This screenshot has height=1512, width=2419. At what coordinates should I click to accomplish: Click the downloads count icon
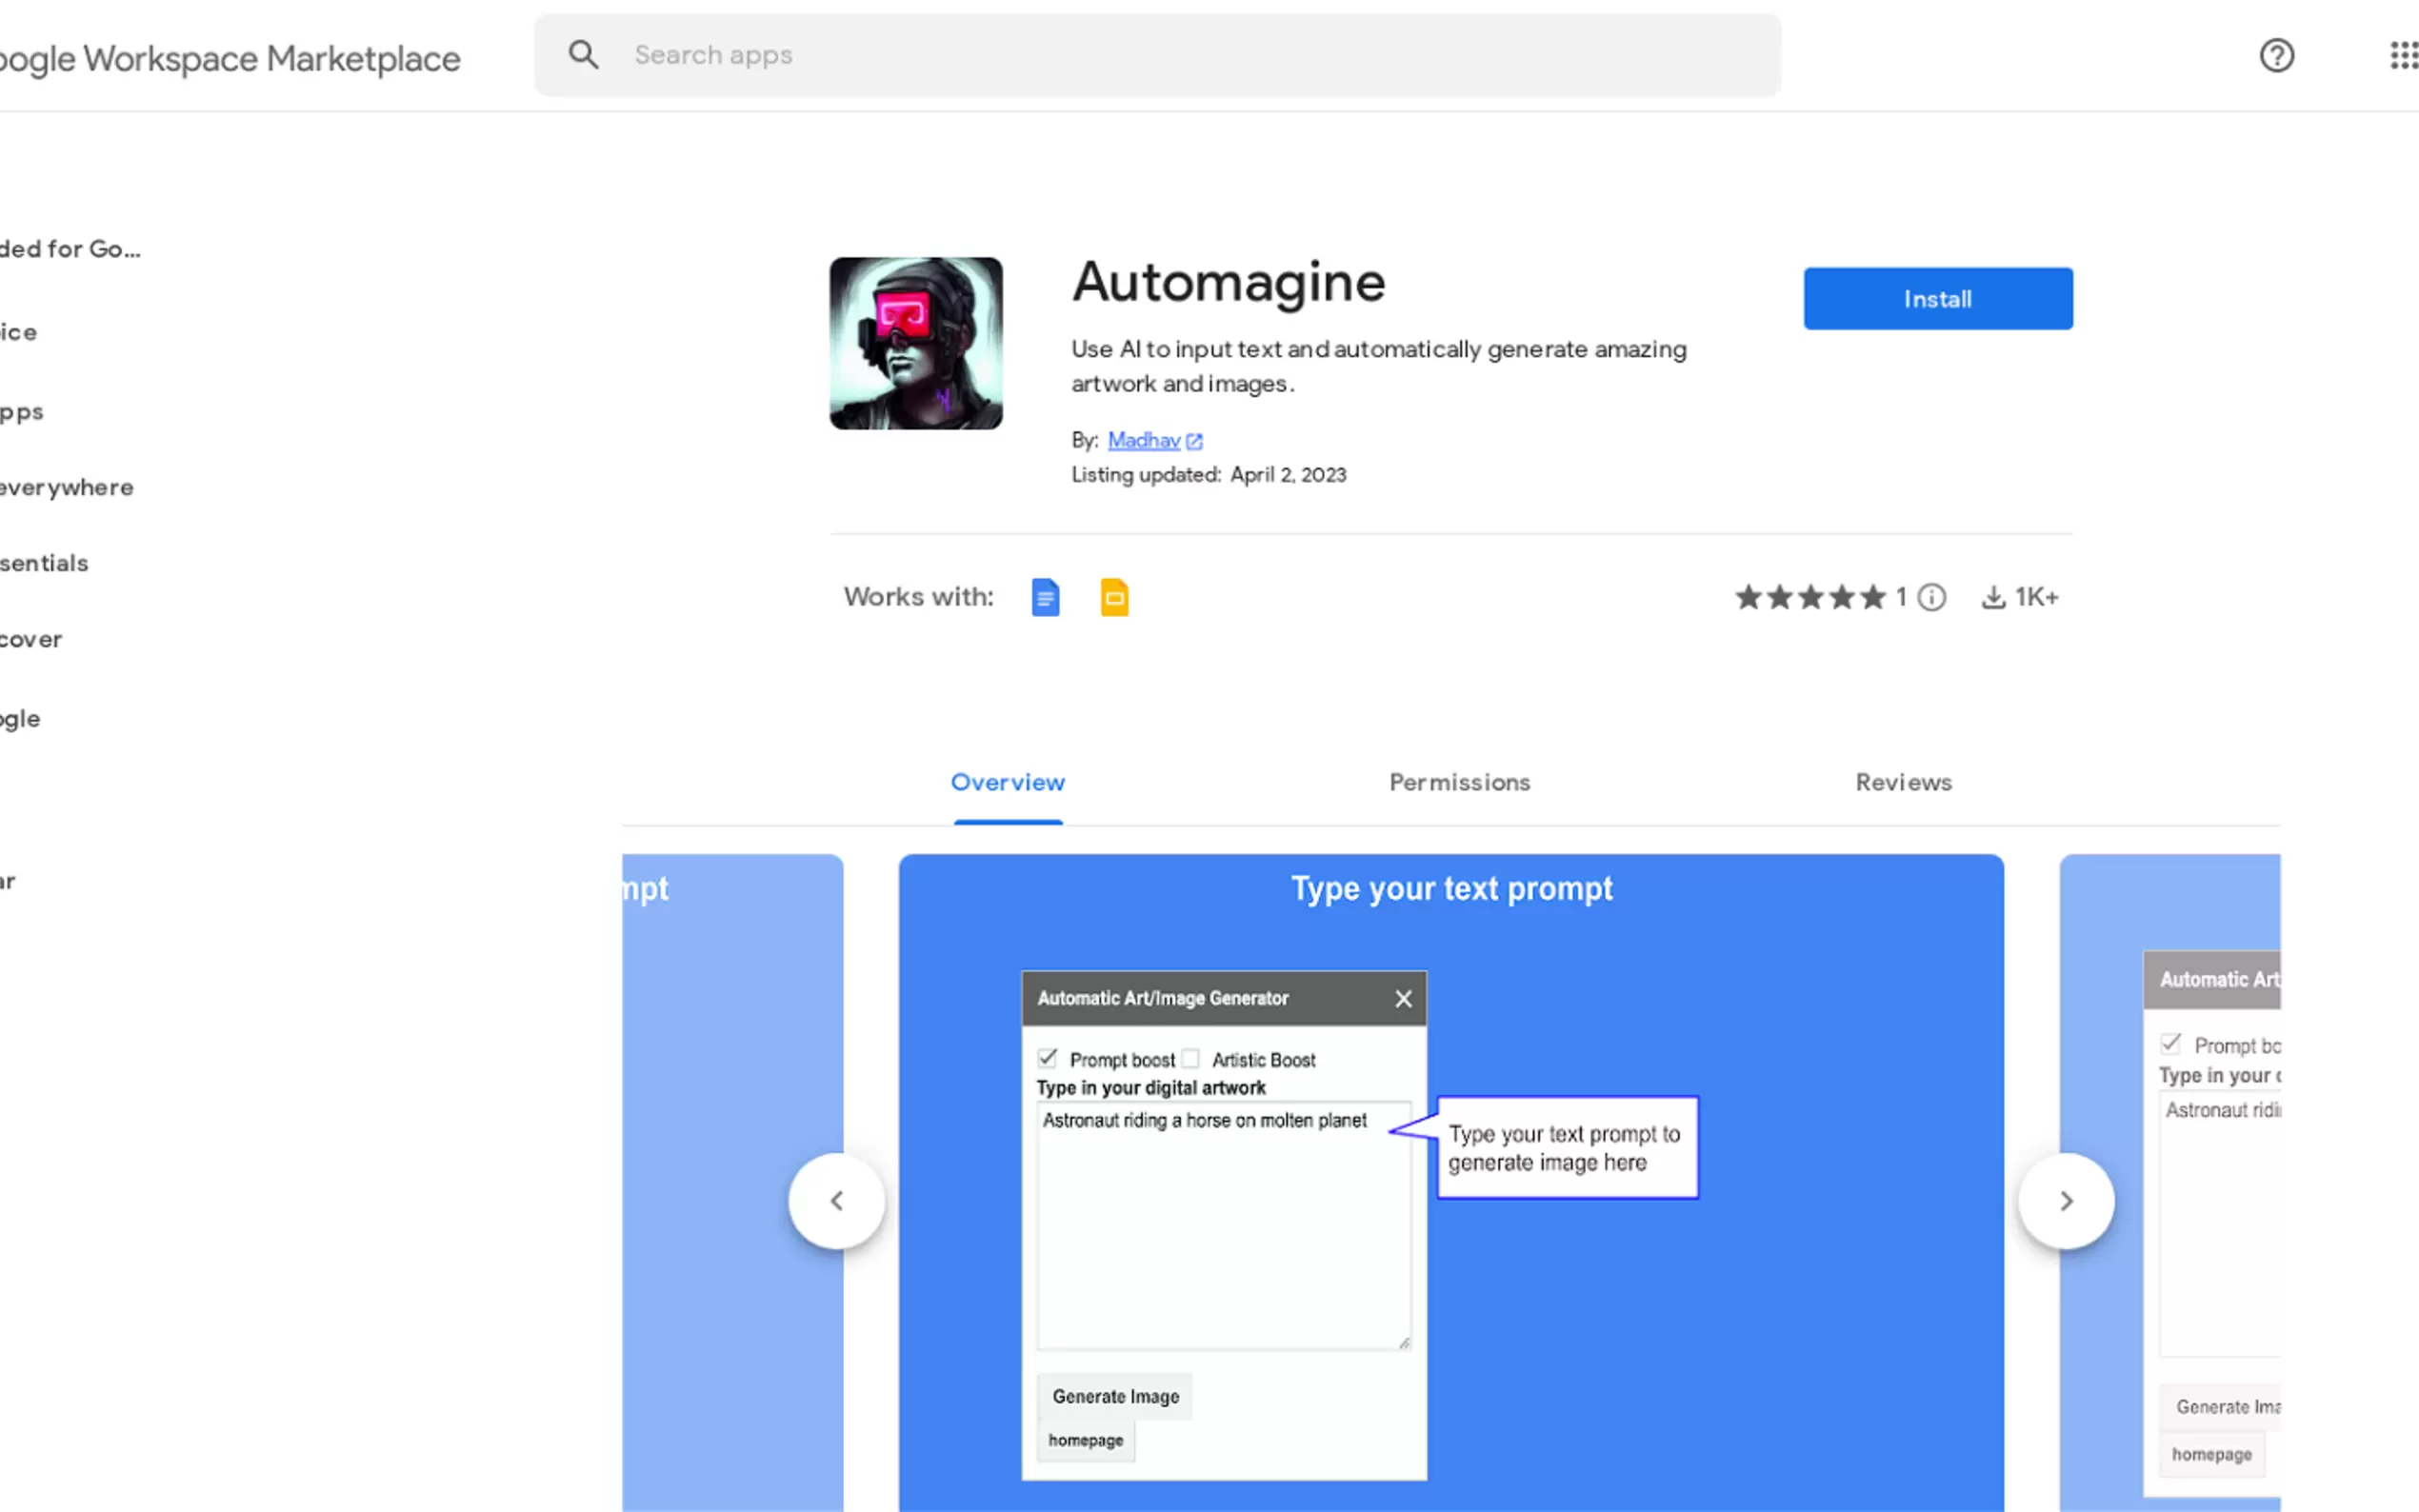(x=1993, y=597)
